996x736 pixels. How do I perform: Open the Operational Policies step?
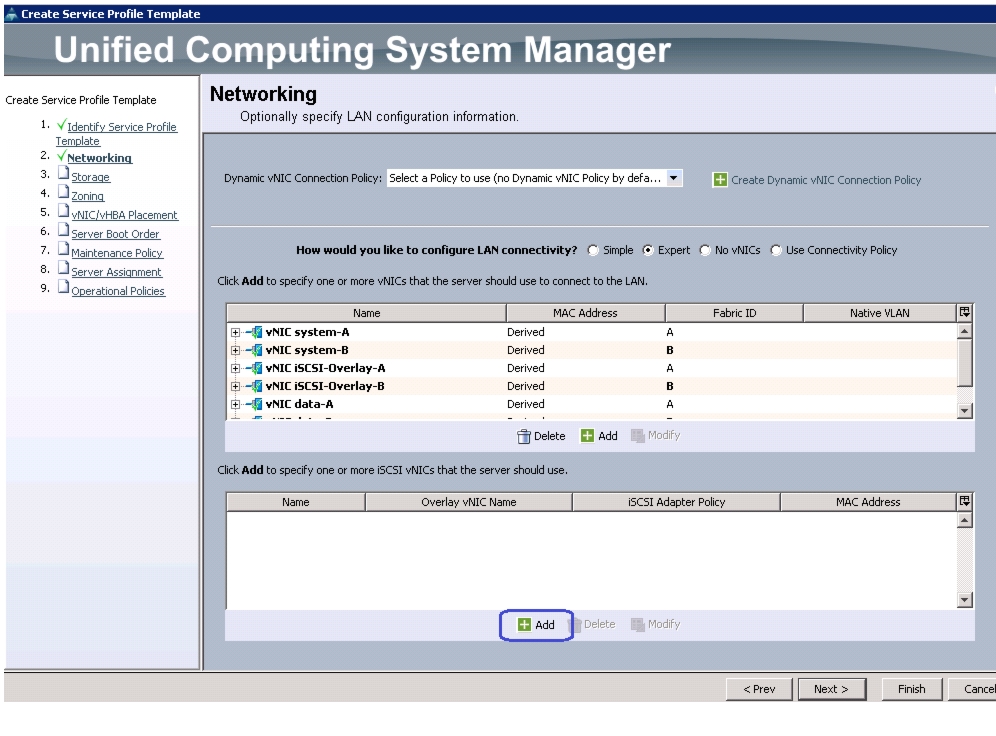point(118,291)
